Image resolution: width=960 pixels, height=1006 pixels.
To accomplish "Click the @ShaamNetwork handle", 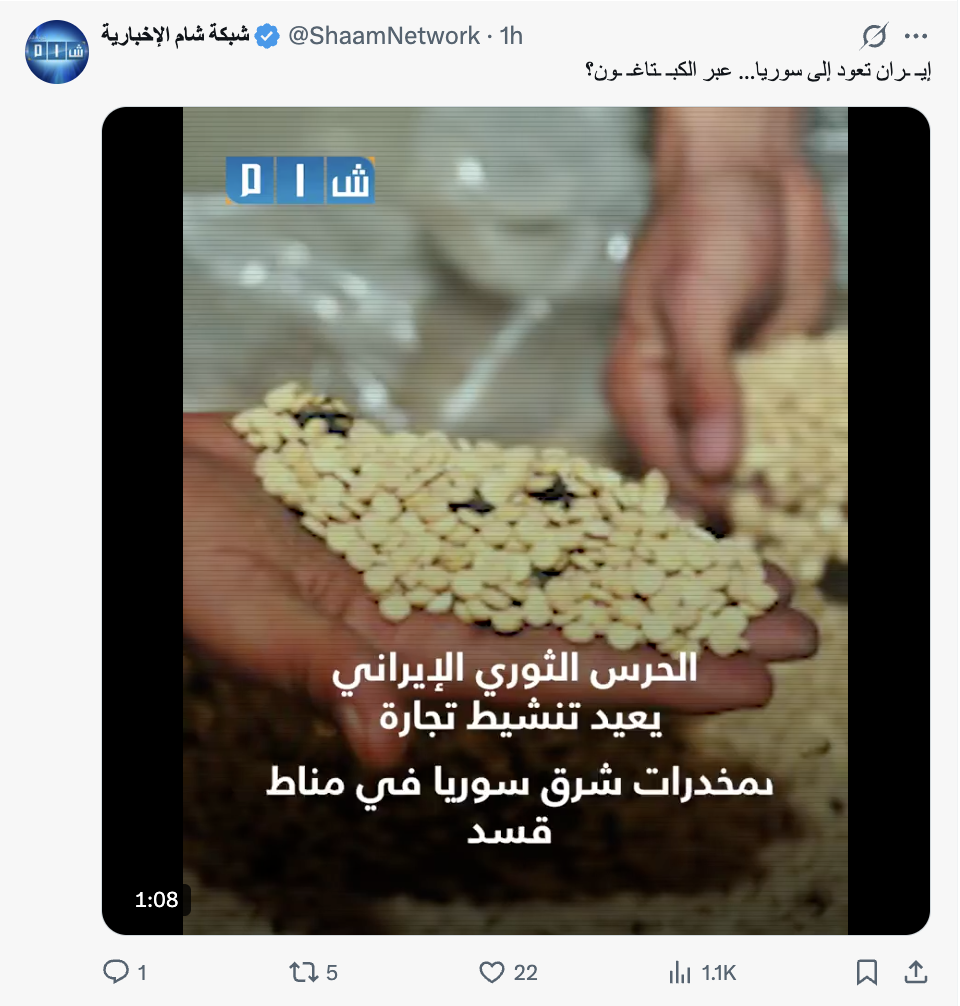I will click(x=384, y=36).
